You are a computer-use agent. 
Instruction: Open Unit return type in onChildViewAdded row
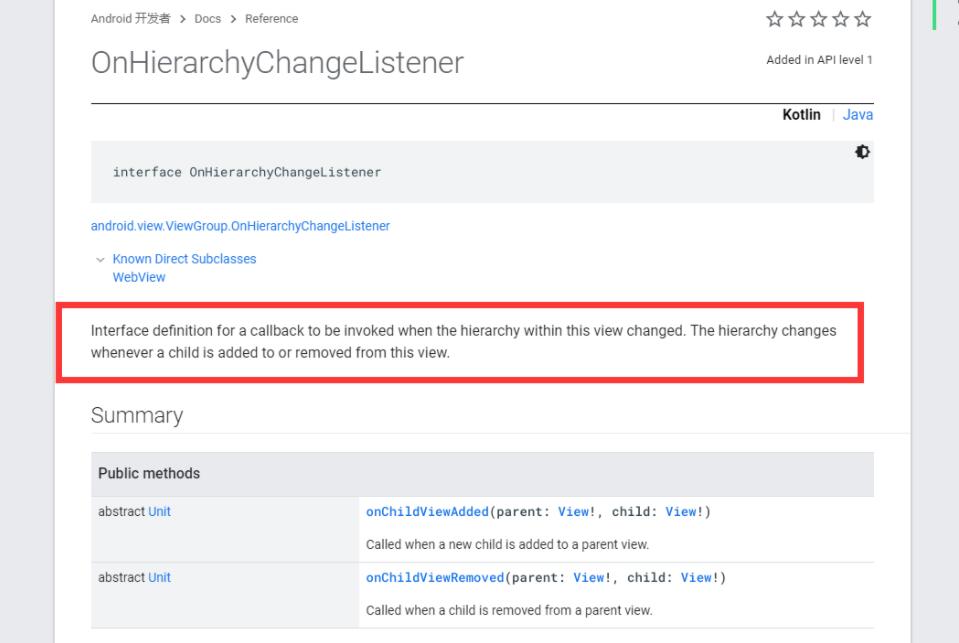pyautogui.click(x=159, y=511)
